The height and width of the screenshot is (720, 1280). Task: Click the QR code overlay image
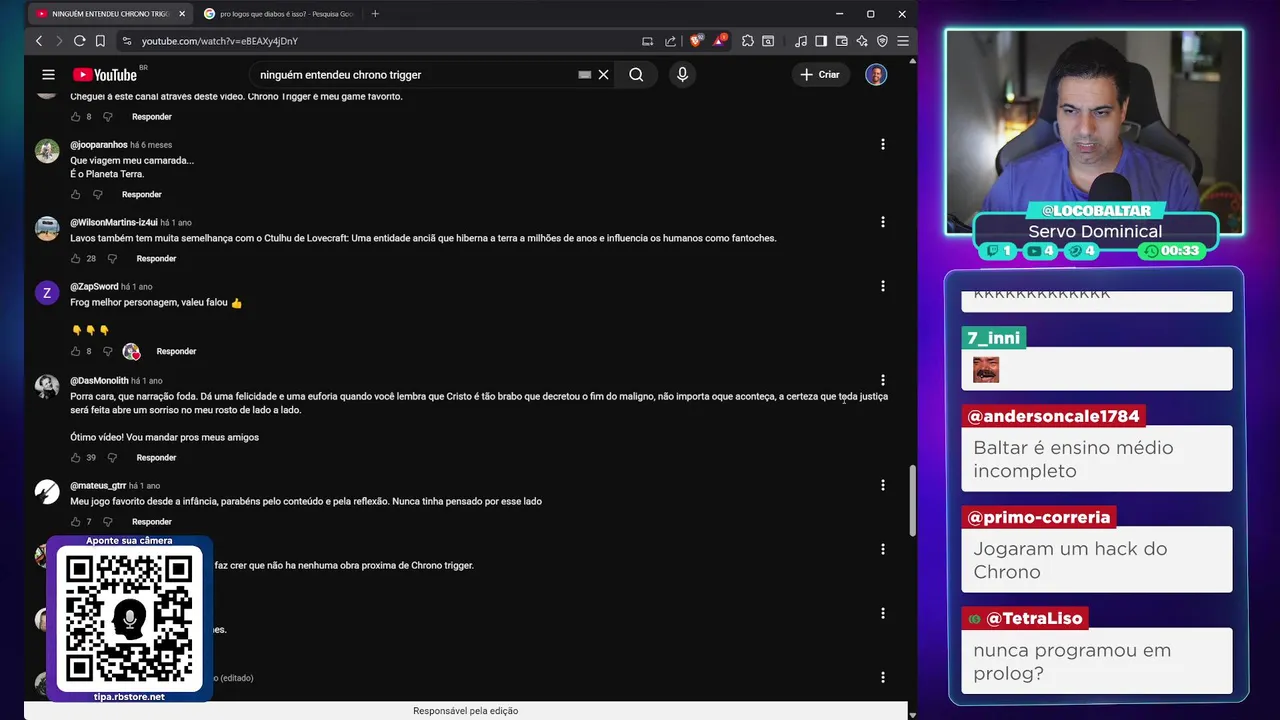pyautogui.click(x=129, y=620)
